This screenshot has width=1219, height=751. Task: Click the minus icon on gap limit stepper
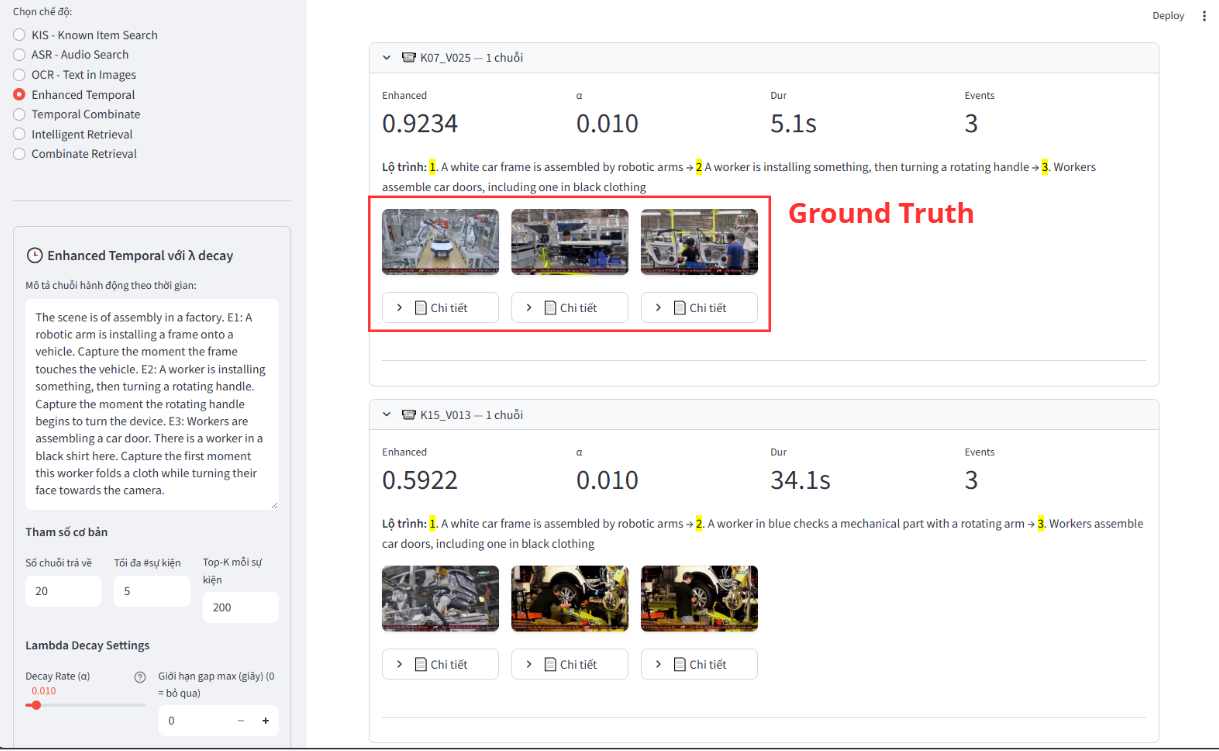pos(241,721)
